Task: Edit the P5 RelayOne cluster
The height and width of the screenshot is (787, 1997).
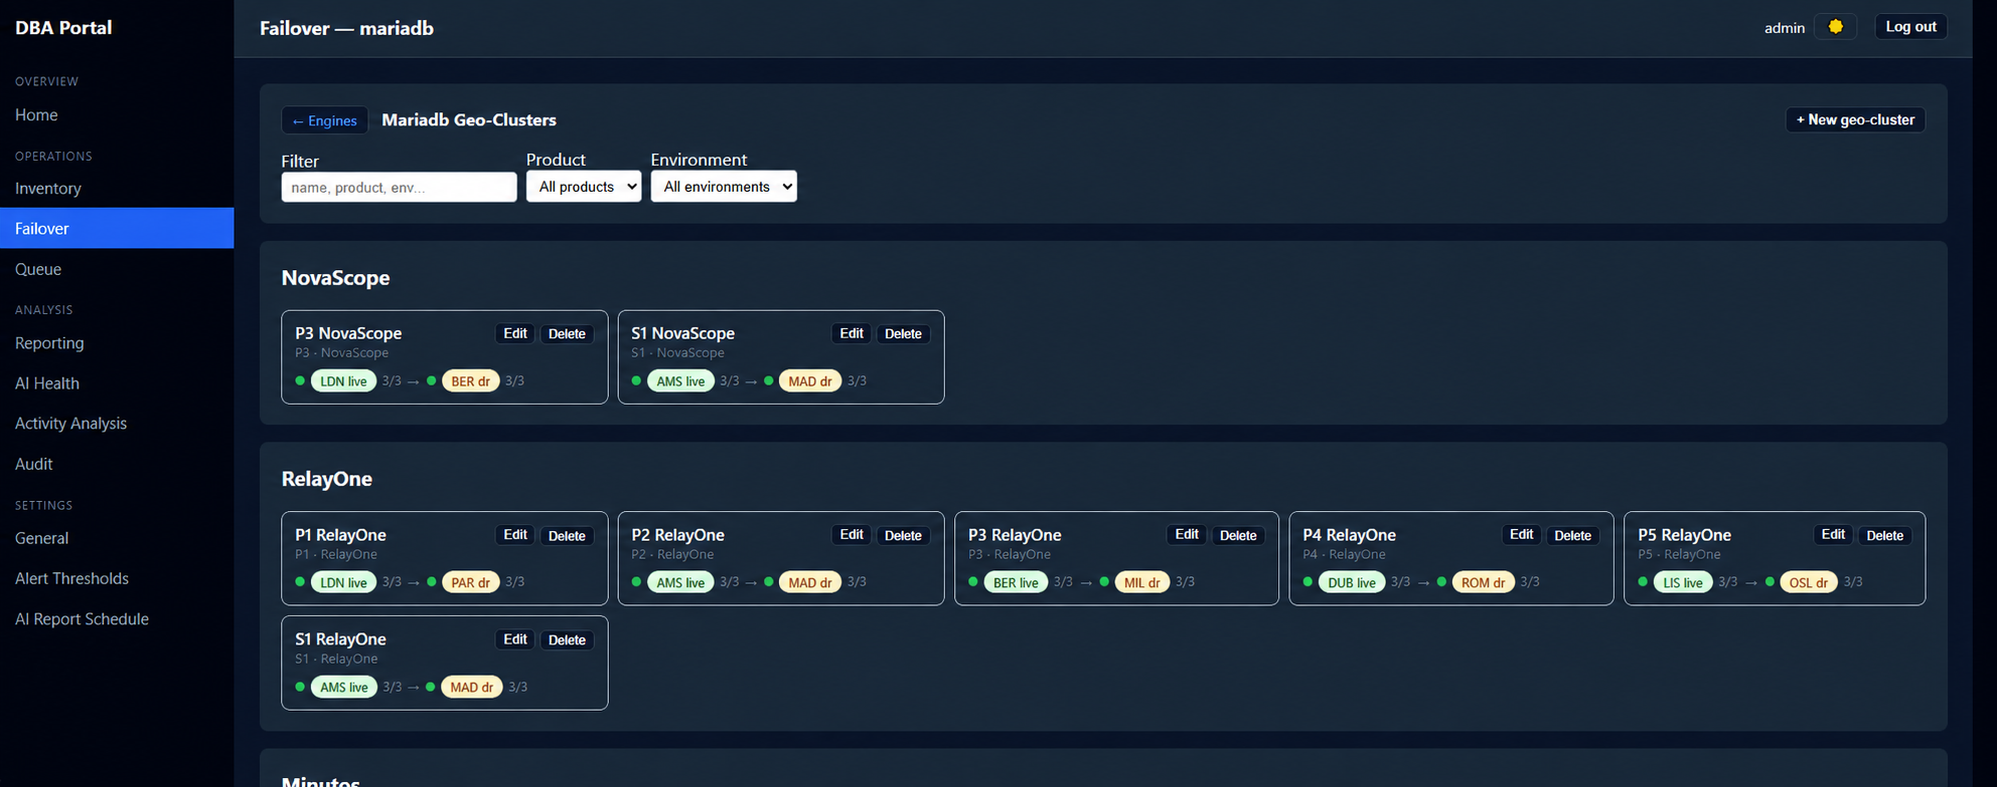Action: tap(1833, 535)
